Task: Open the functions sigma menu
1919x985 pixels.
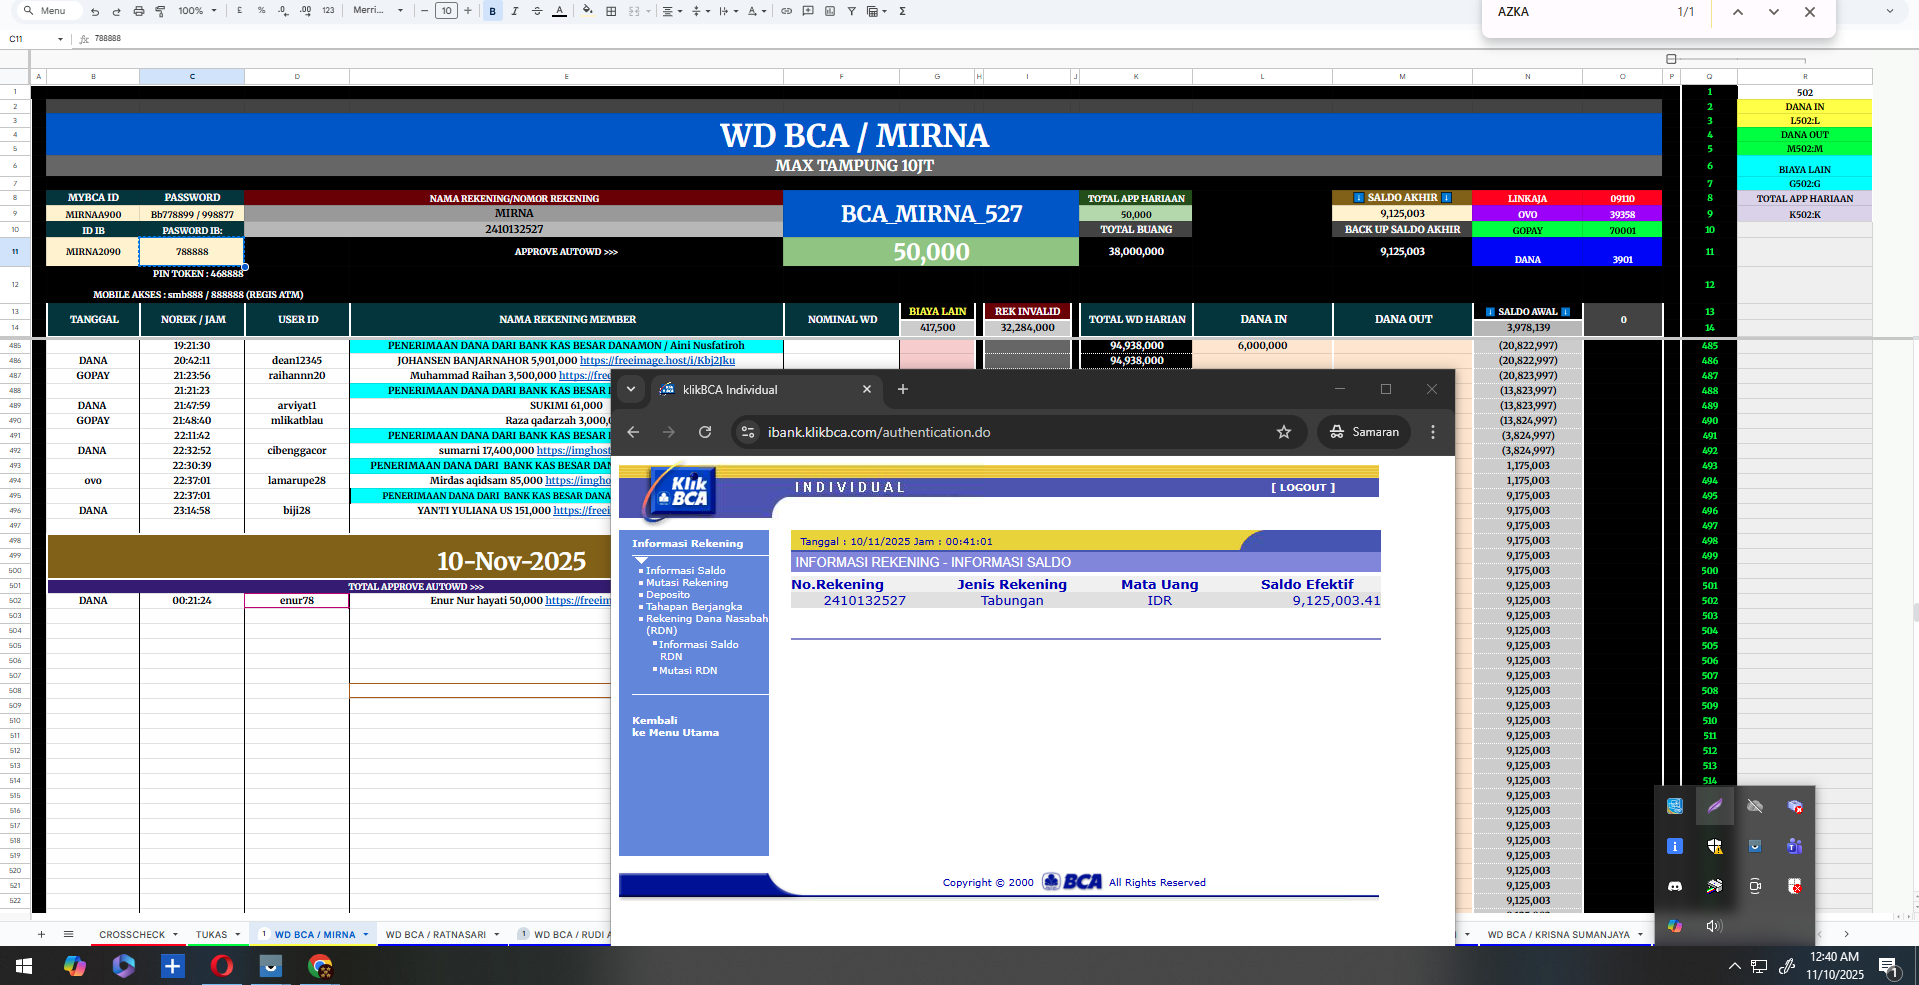Action: 902,11
